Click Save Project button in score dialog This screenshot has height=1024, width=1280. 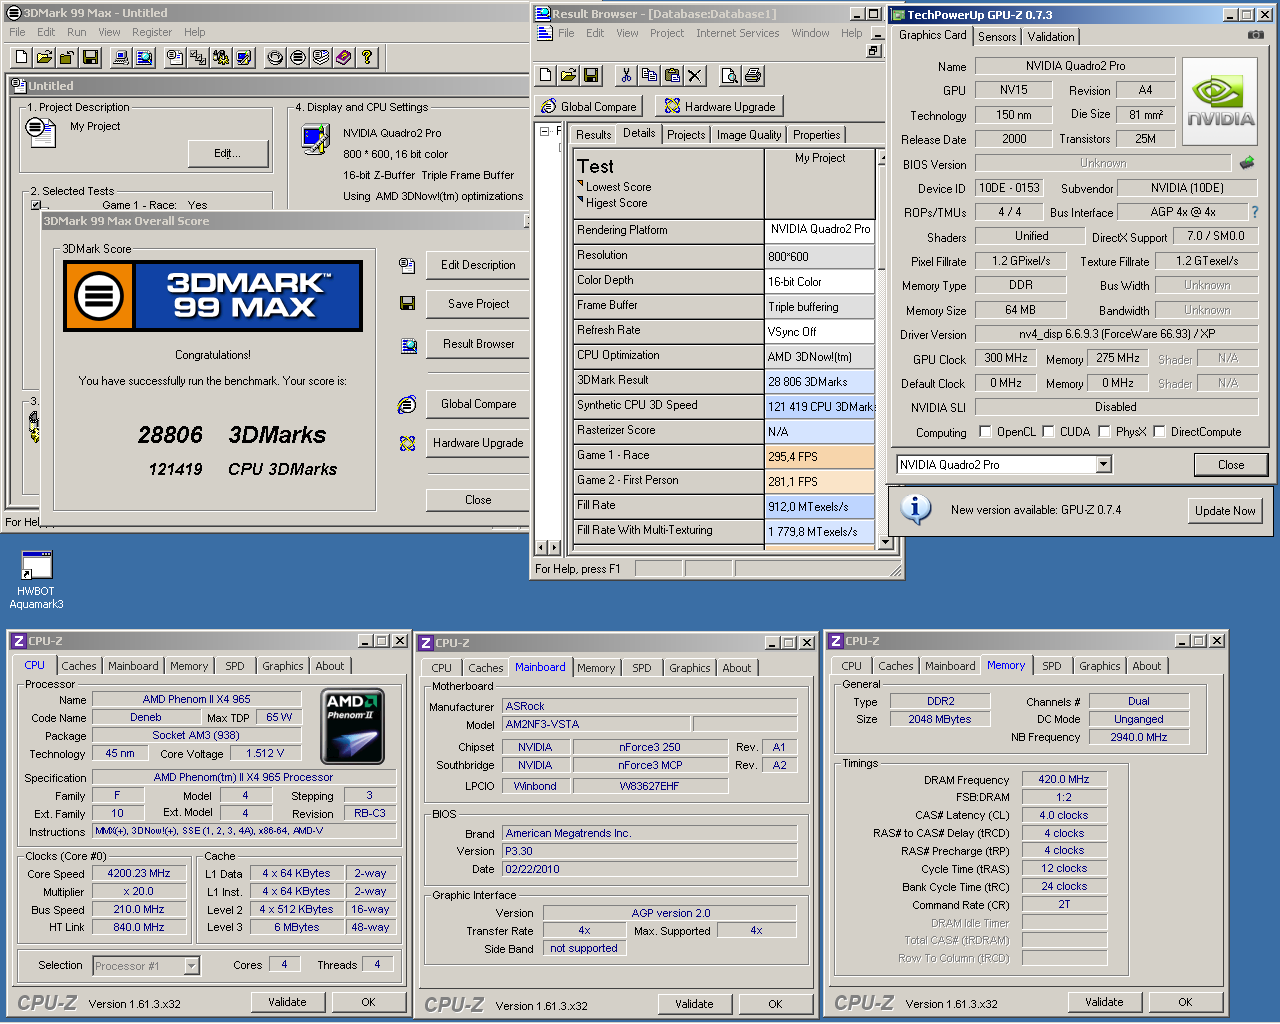coord(478,304)
